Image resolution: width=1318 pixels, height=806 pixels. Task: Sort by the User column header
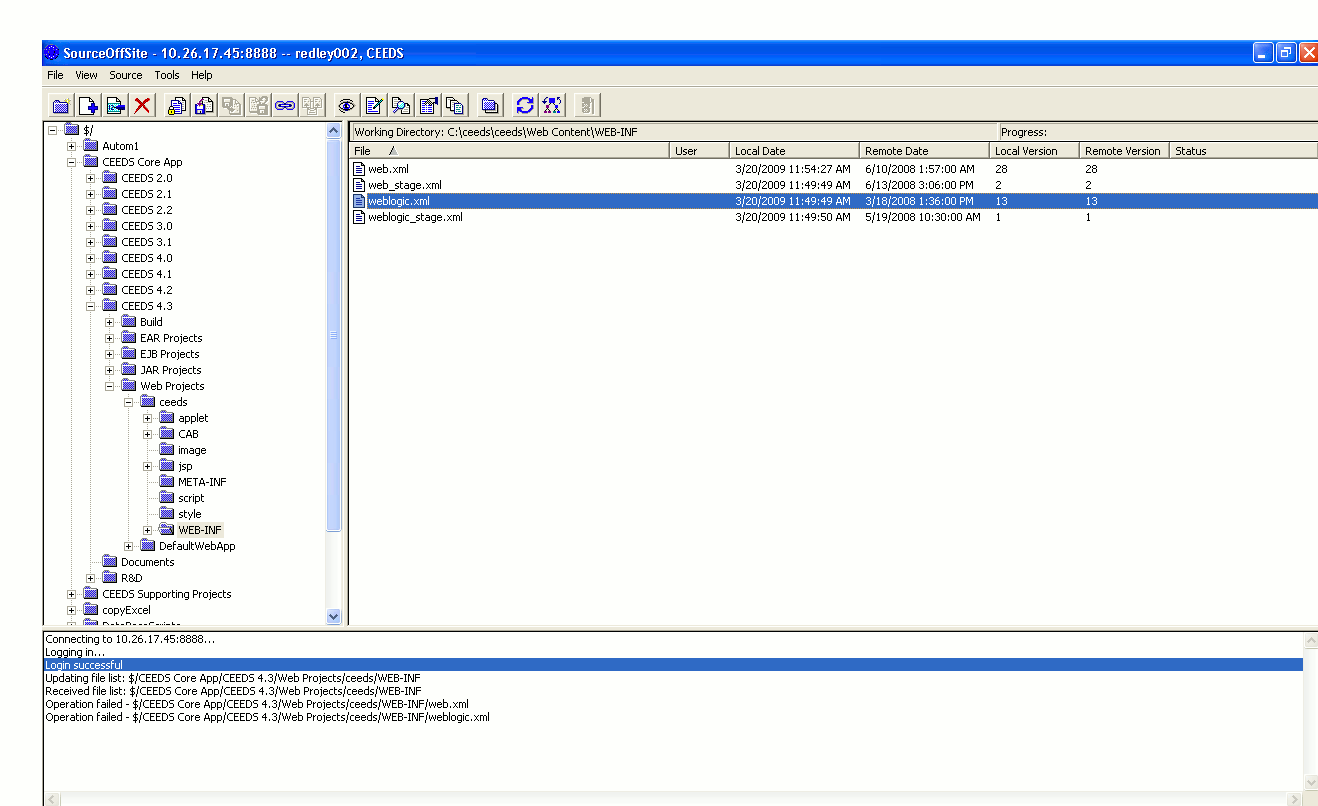tap(699, 151)
